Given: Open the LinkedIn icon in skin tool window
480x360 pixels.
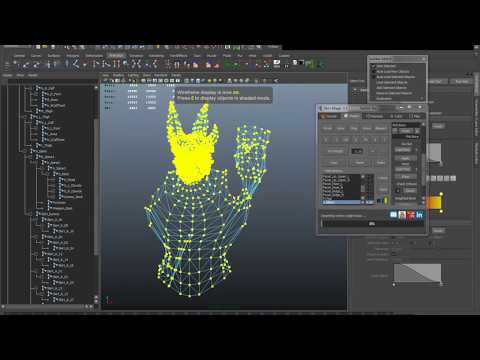Looking at the screenshot, I should click(419, 215).
